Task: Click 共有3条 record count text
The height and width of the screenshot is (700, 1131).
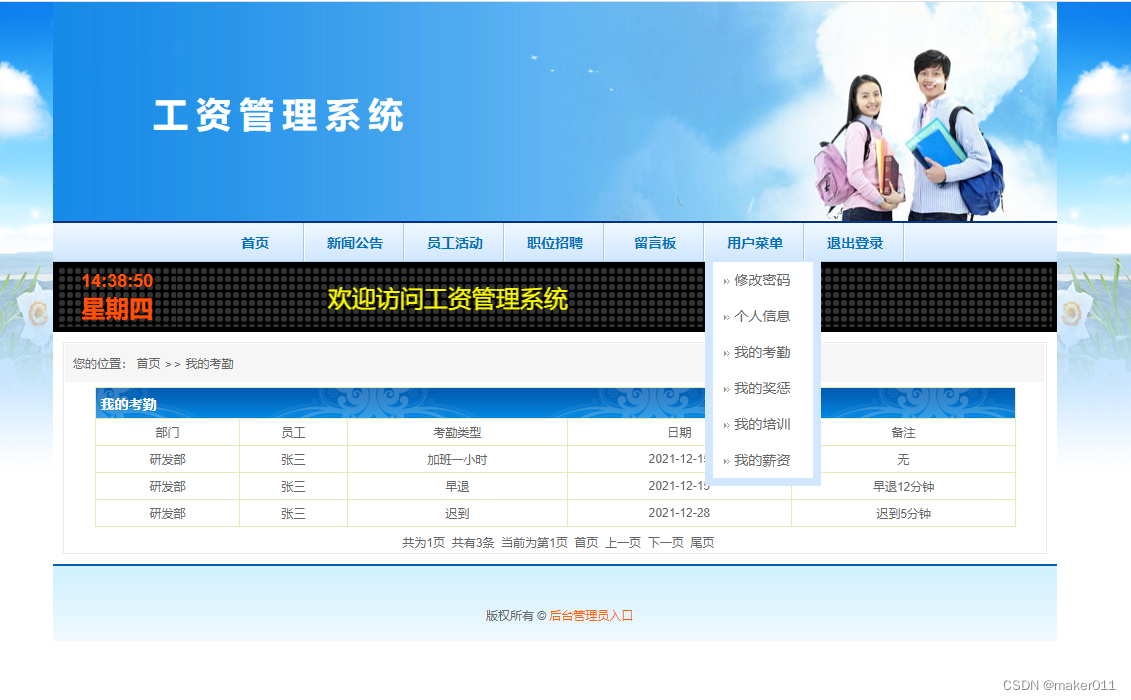Action: pos(472,543)
